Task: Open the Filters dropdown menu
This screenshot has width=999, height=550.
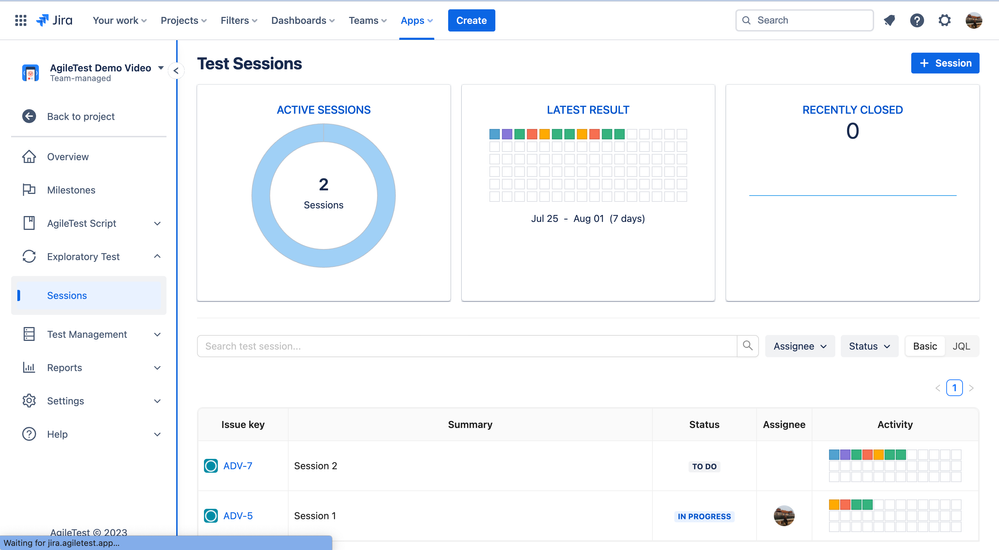Action: tap(239, 20)
